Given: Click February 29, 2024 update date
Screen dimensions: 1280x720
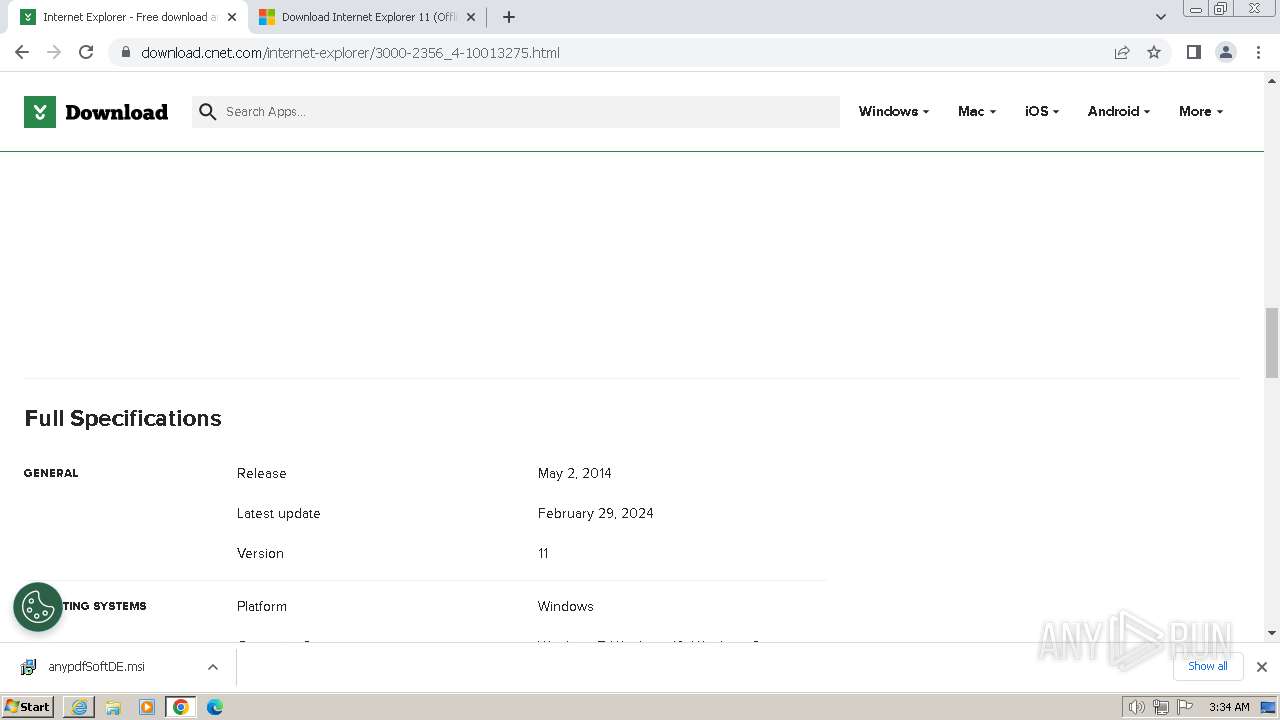Looking at the screenshot, I should [x=595, y=513].
